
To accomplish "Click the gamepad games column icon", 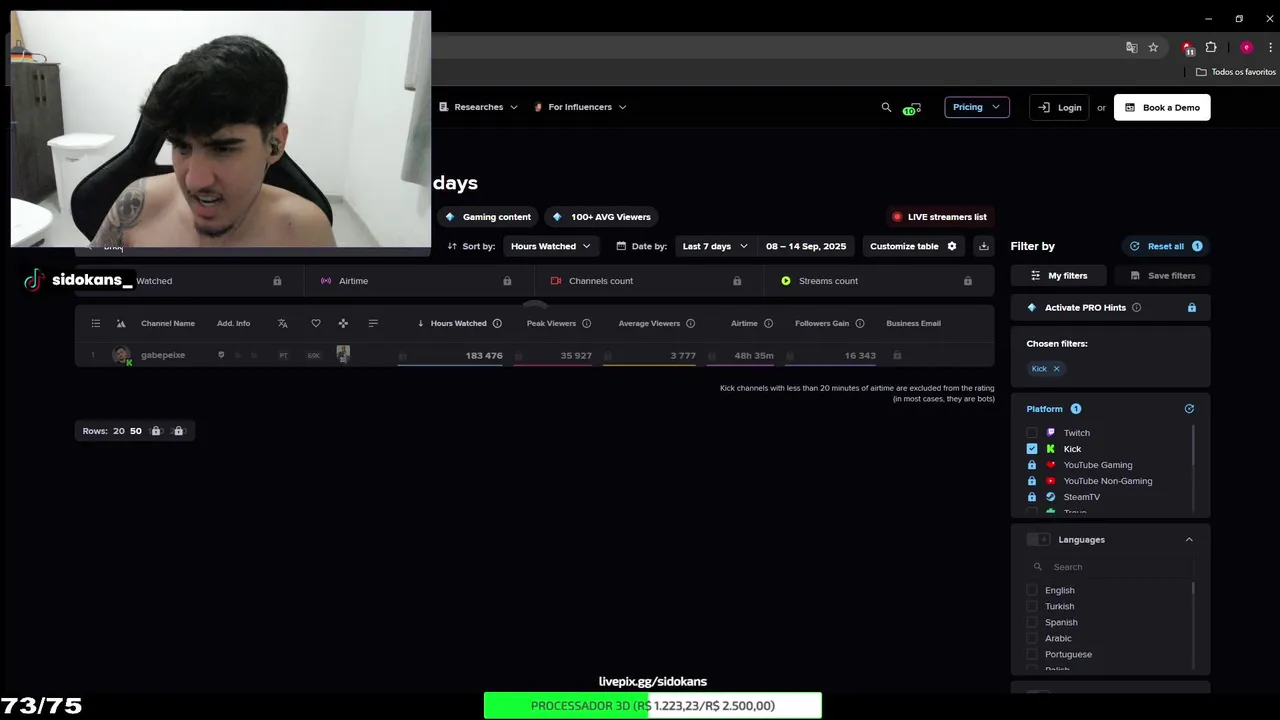I will pyautogui.click(x=343, y=323).
